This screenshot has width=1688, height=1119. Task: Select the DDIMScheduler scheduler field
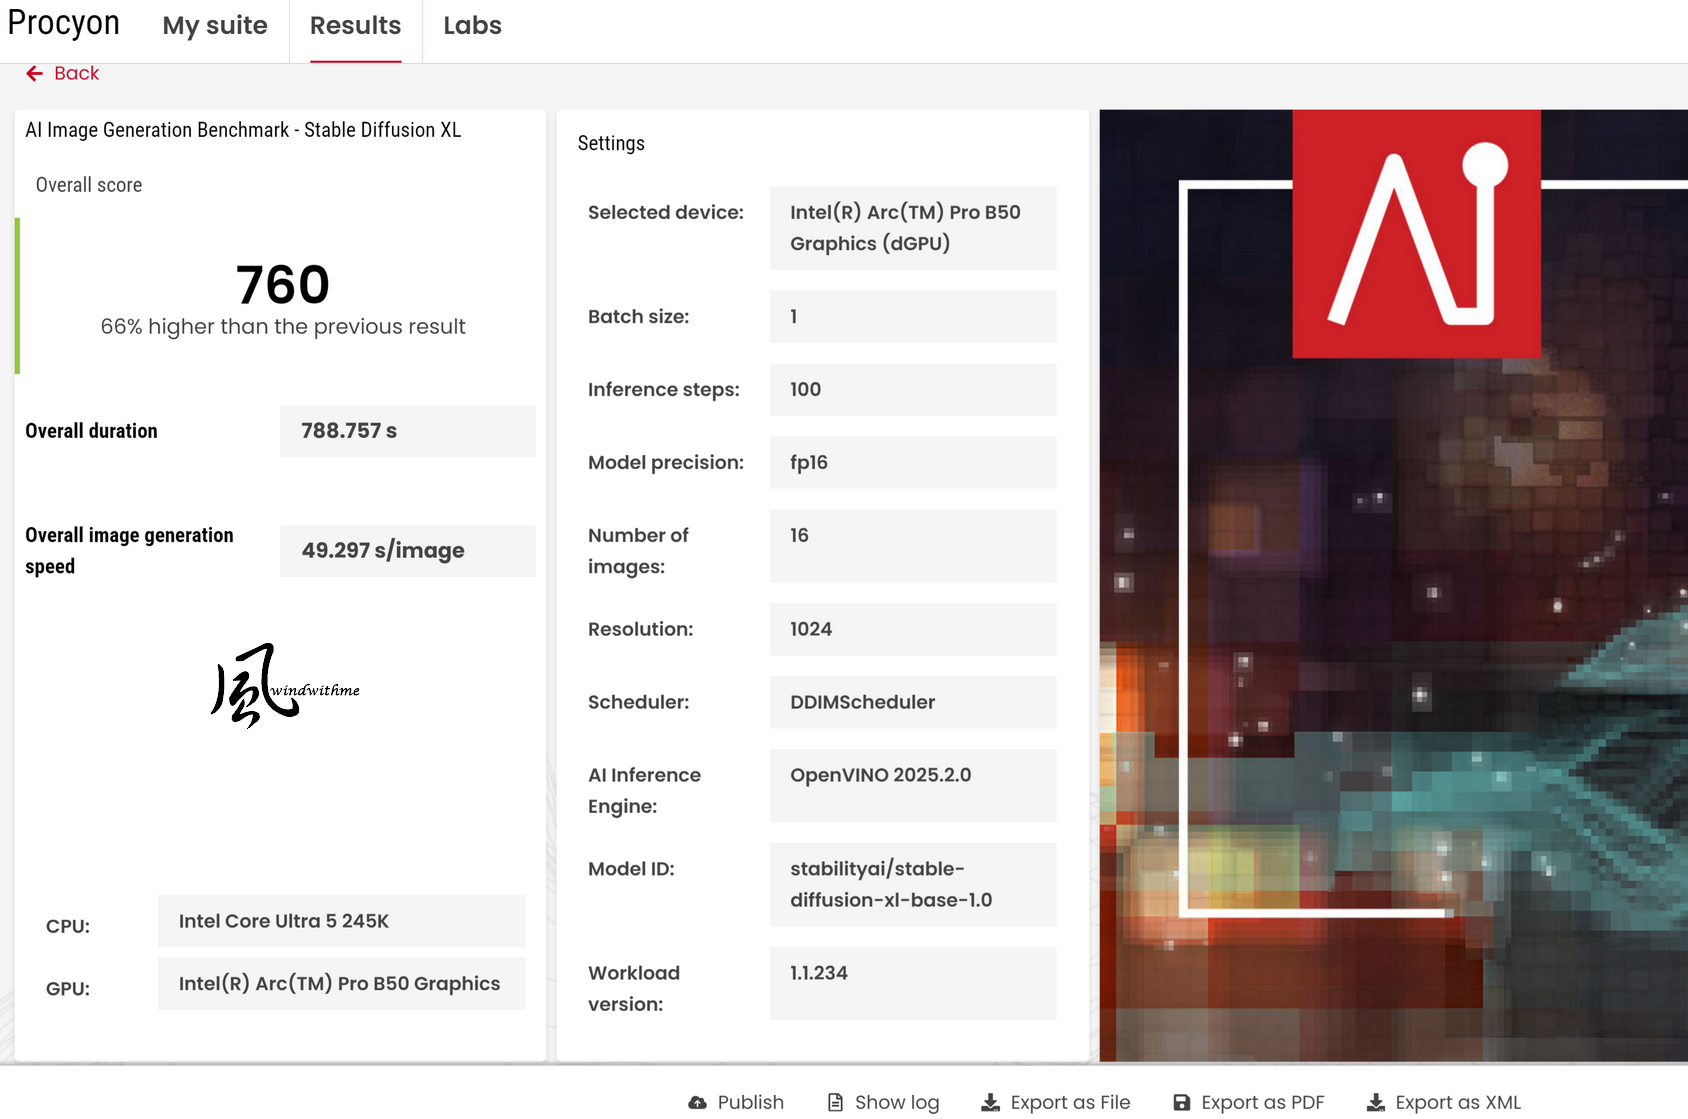click(x=912, y=702)
